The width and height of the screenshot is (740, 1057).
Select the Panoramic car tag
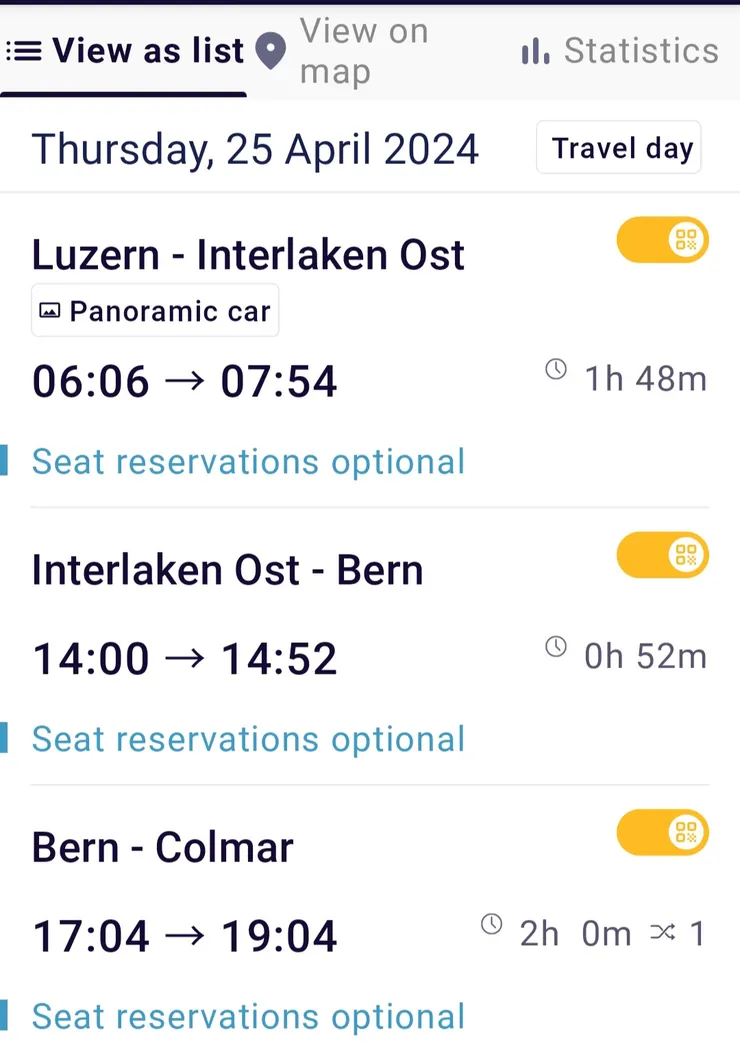point(156,312)
